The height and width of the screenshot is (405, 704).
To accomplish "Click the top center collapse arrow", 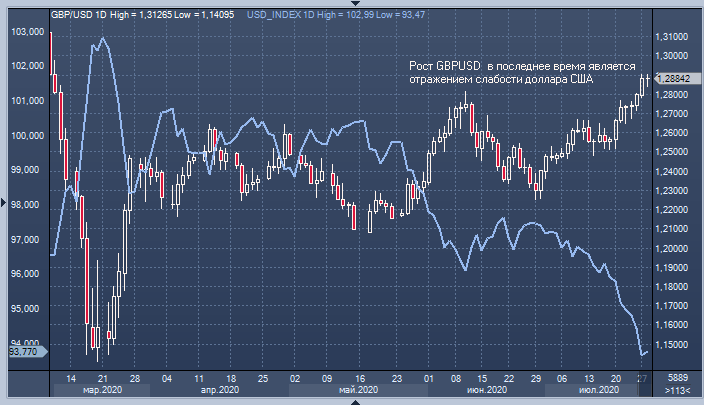I will pyautogui.click(x=353, y=4).
